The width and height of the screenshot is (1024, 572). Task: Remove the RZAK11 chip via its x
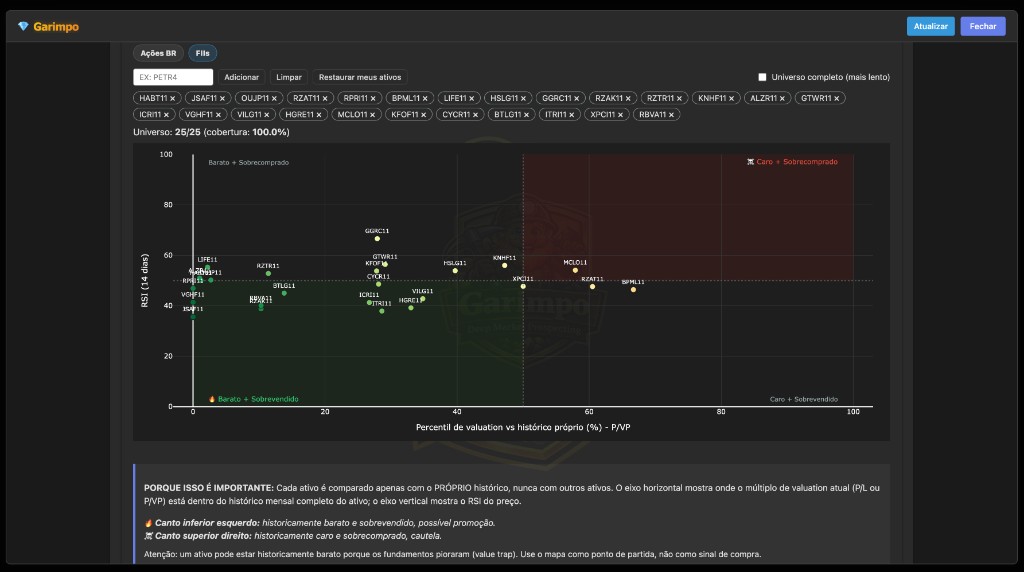(x=628, y=99)
